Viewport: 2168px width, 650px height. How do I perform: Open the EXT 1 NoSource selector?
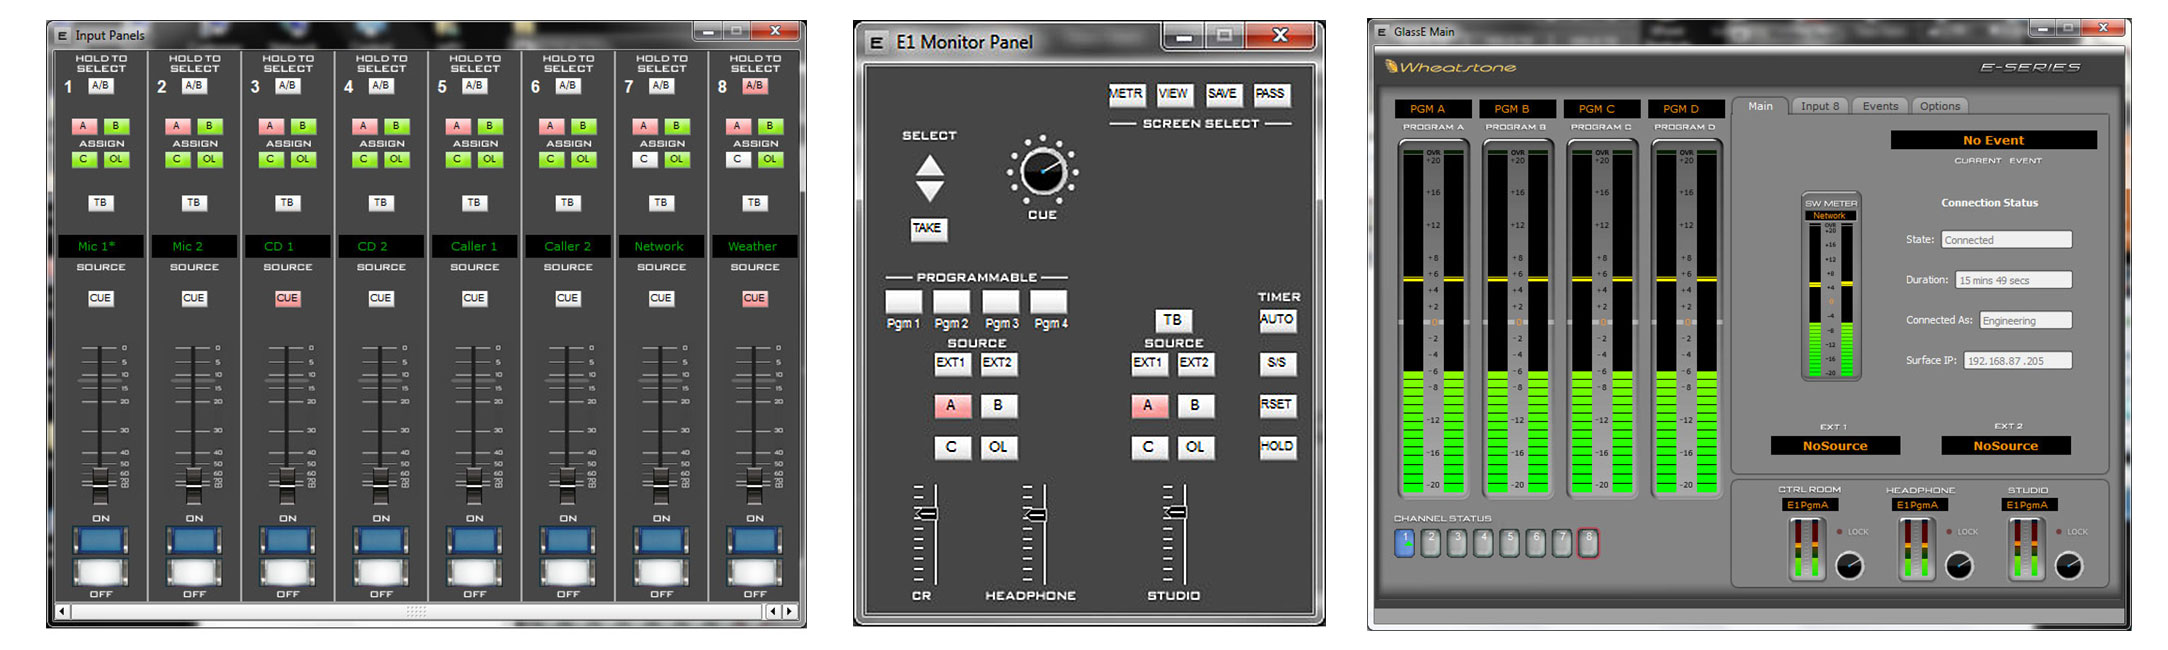pos(1834,446)
